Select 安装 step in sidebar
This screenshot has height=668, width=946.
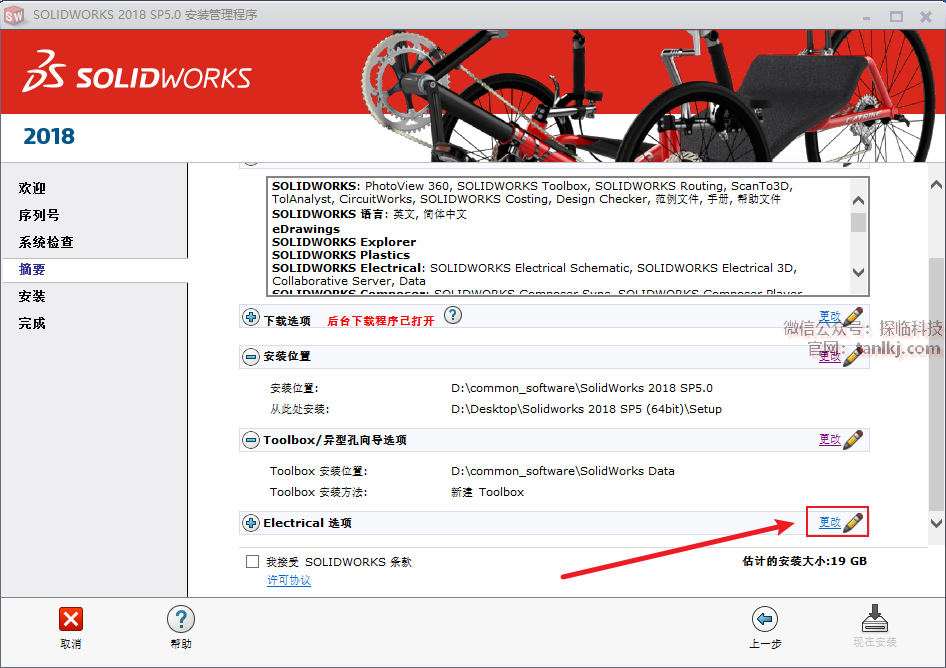tap(32, 296)
